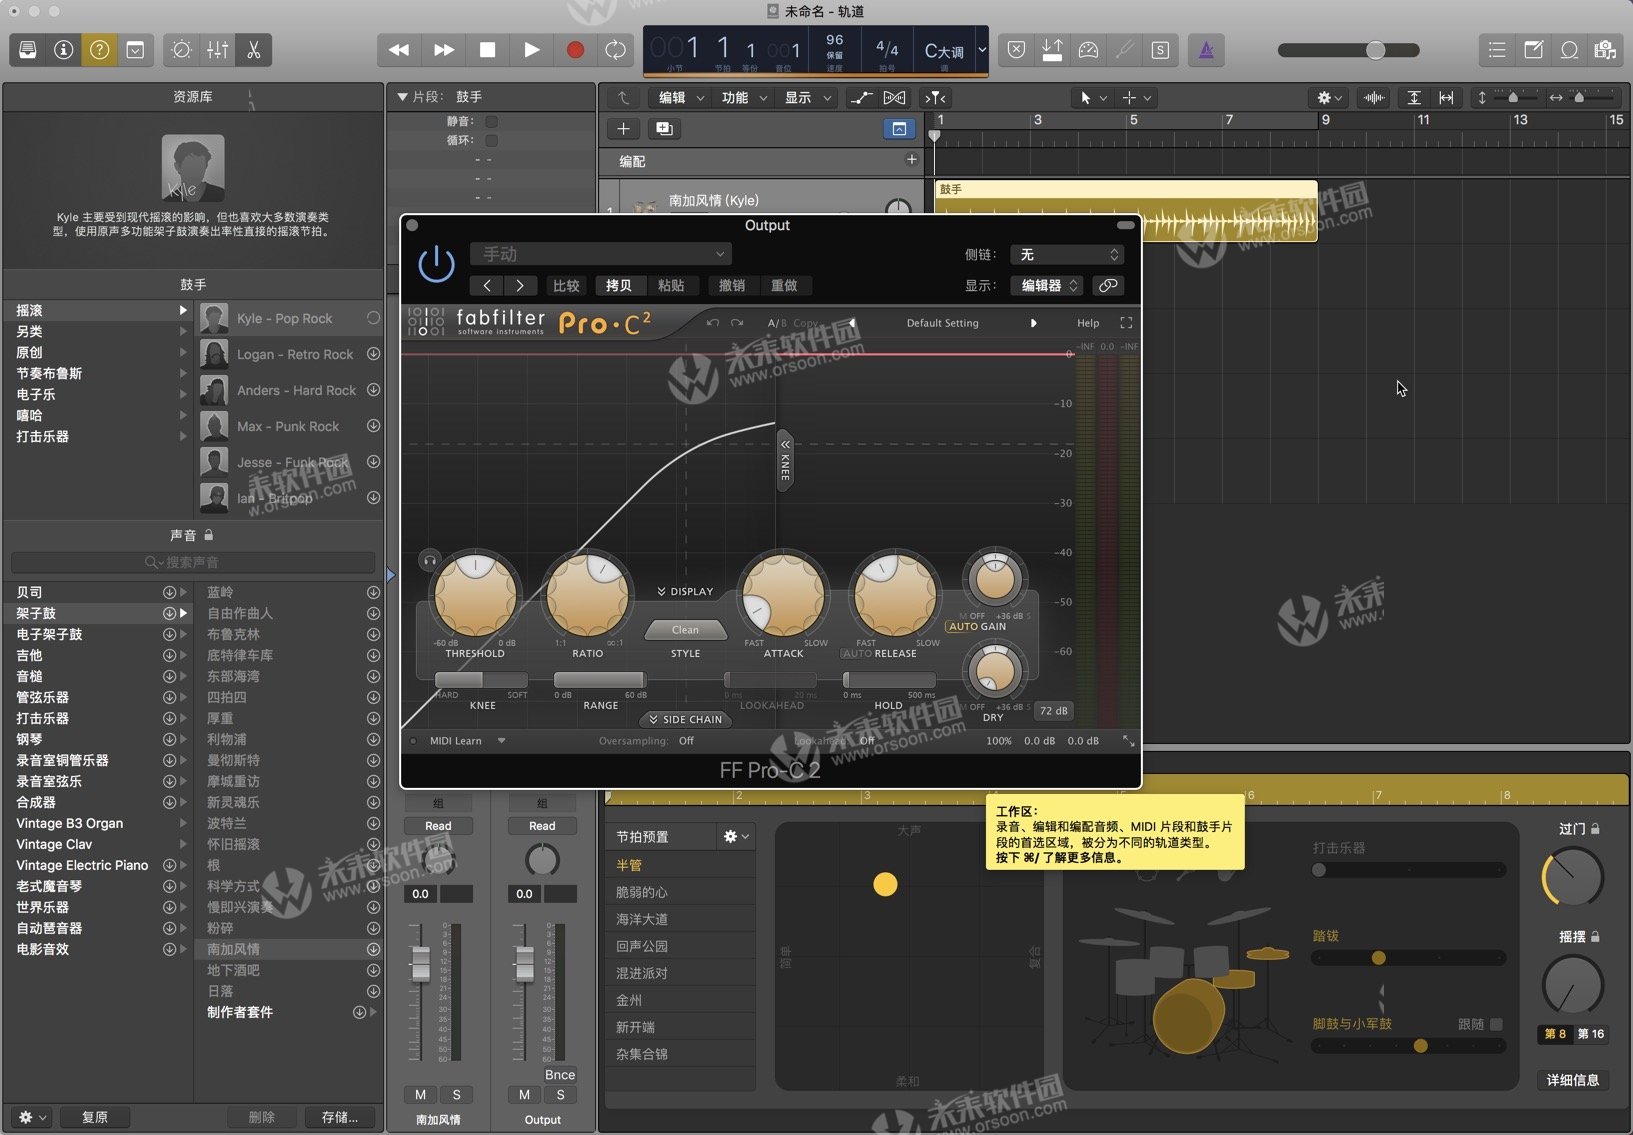1633x1135 pixels.
Task: Click the 搜索声音 search field
Action: pos(193,562)
